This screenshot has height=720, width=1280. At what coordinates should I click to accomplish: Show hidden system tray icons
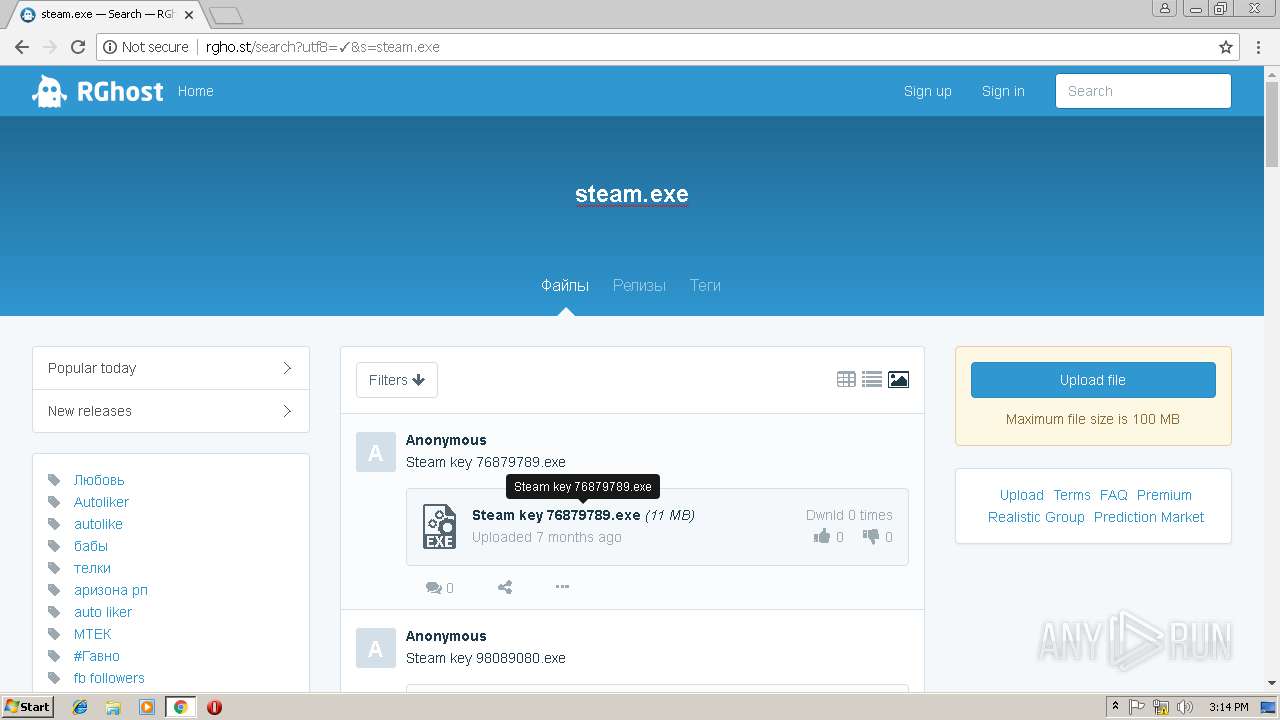coord(1115,707)
